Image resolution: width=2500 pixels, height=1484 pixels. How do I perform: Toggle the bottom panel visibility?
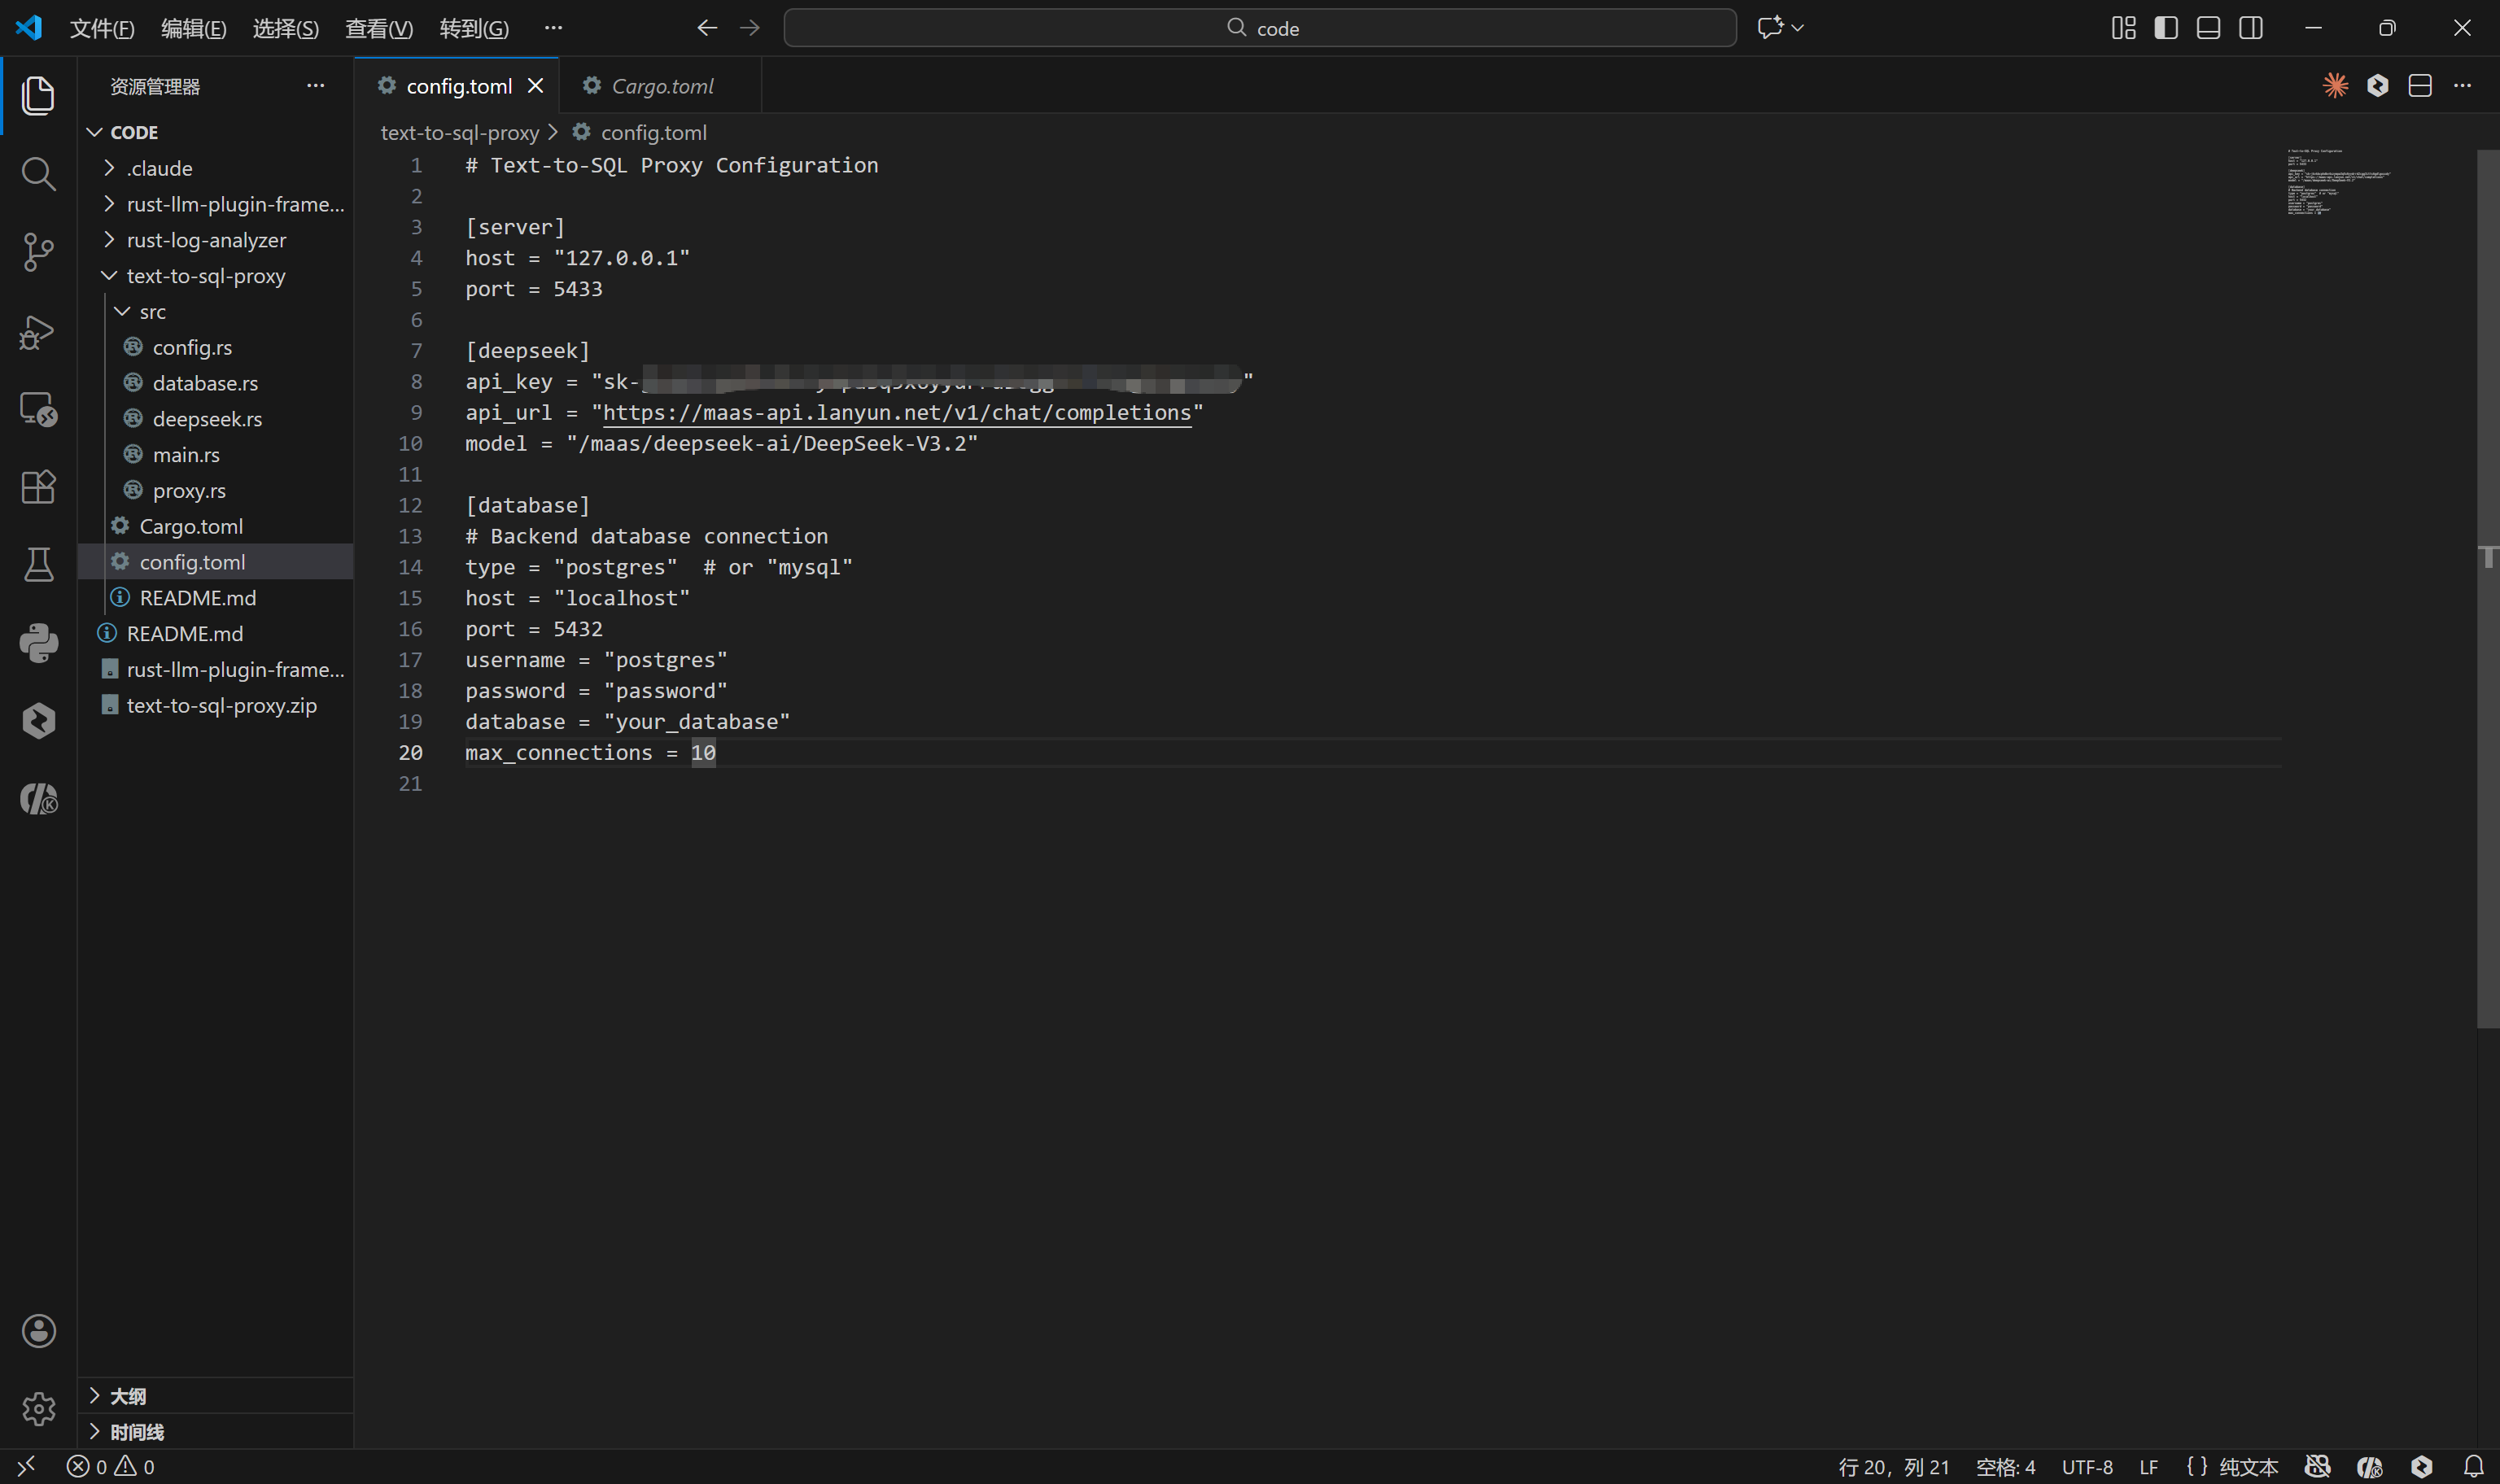[2208, 28]
